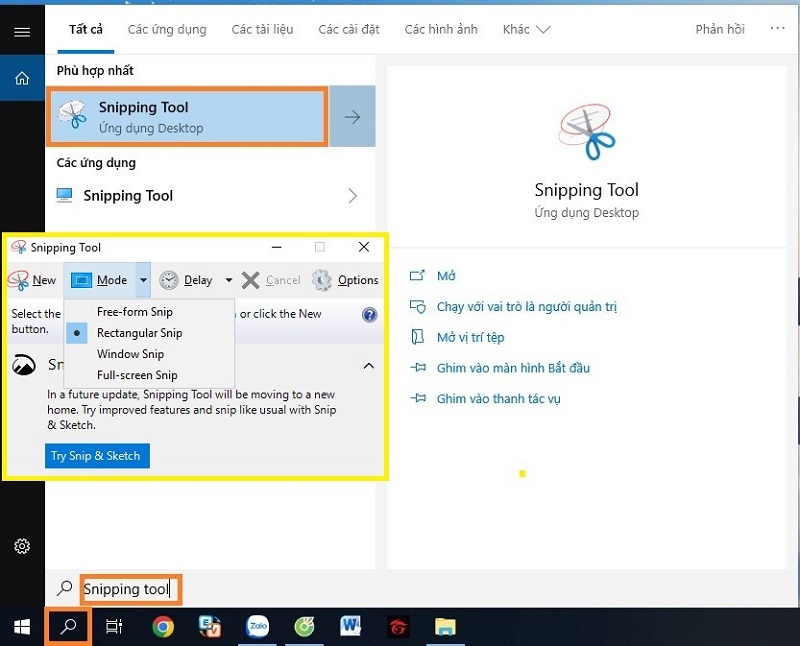Image resolution: width=800 pixels, height=646 pixels.
Task: Choose Free-form Snip mode
Action: point(135,313)
